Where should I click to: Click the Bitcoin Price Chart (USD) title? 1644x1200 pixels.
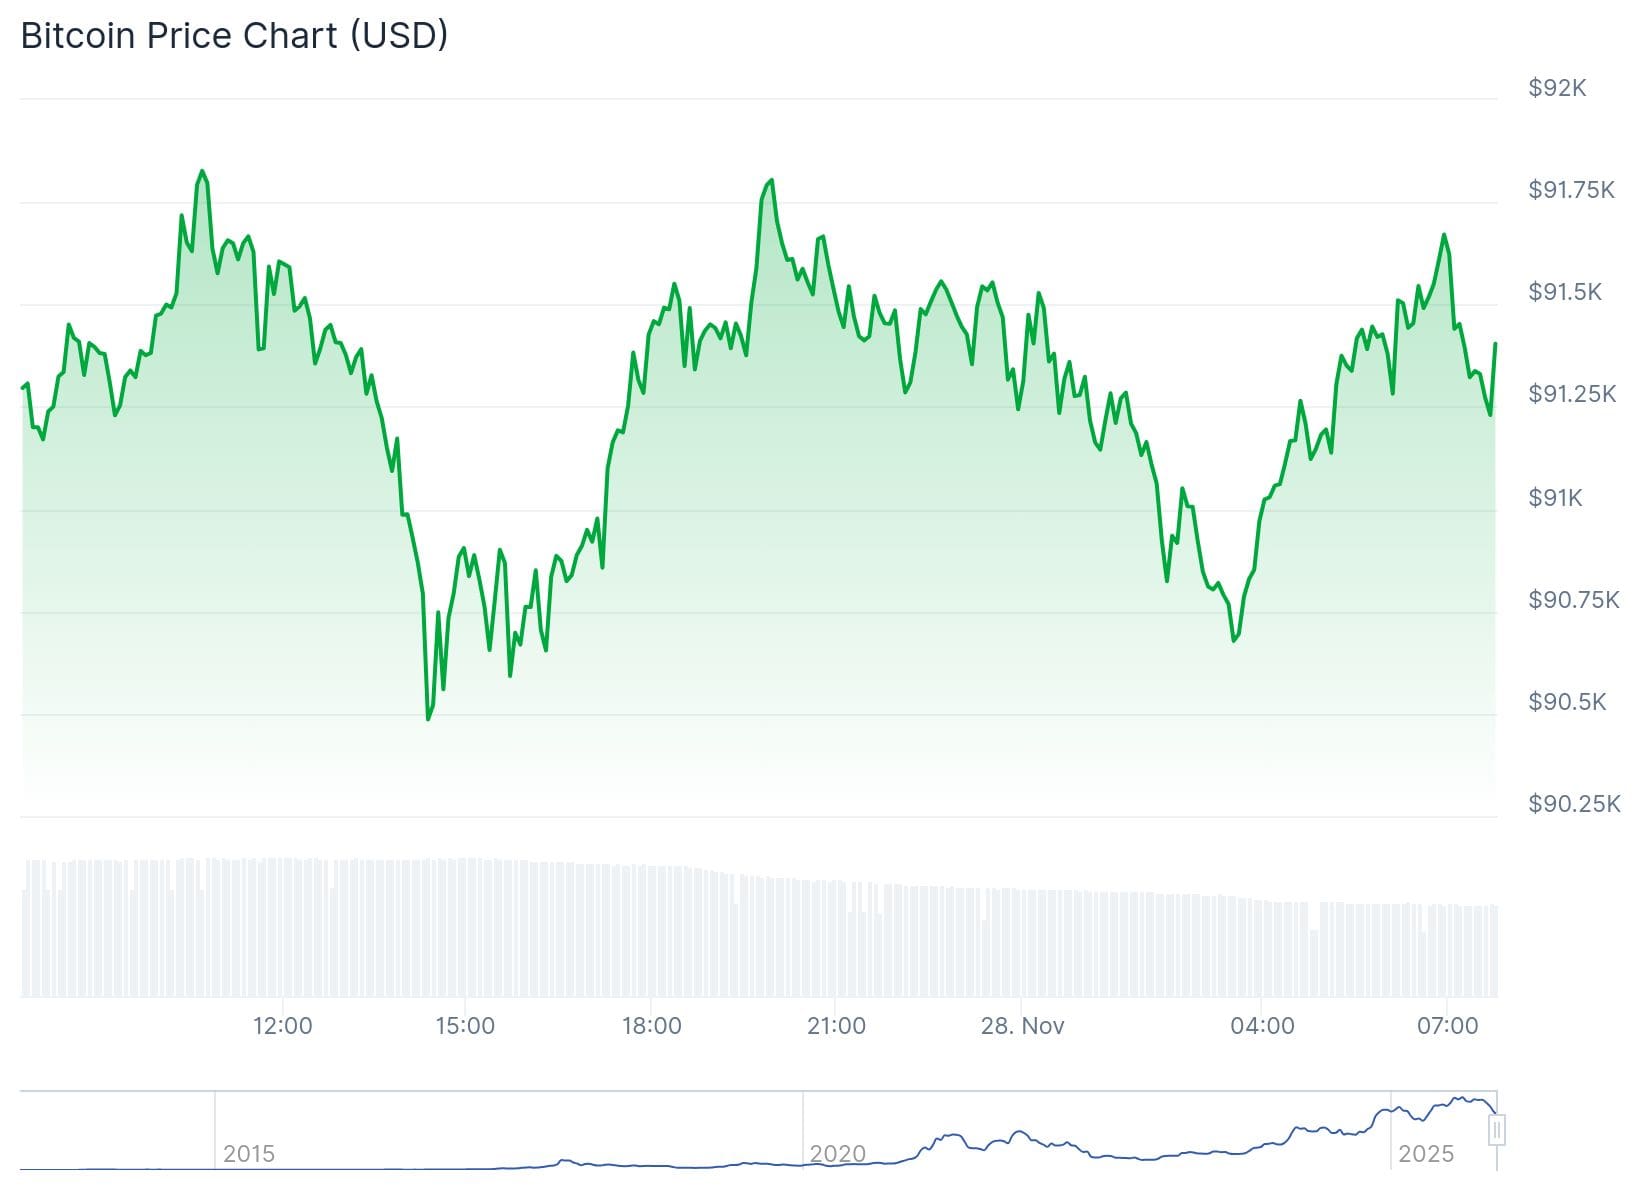[x=234, y=36]
